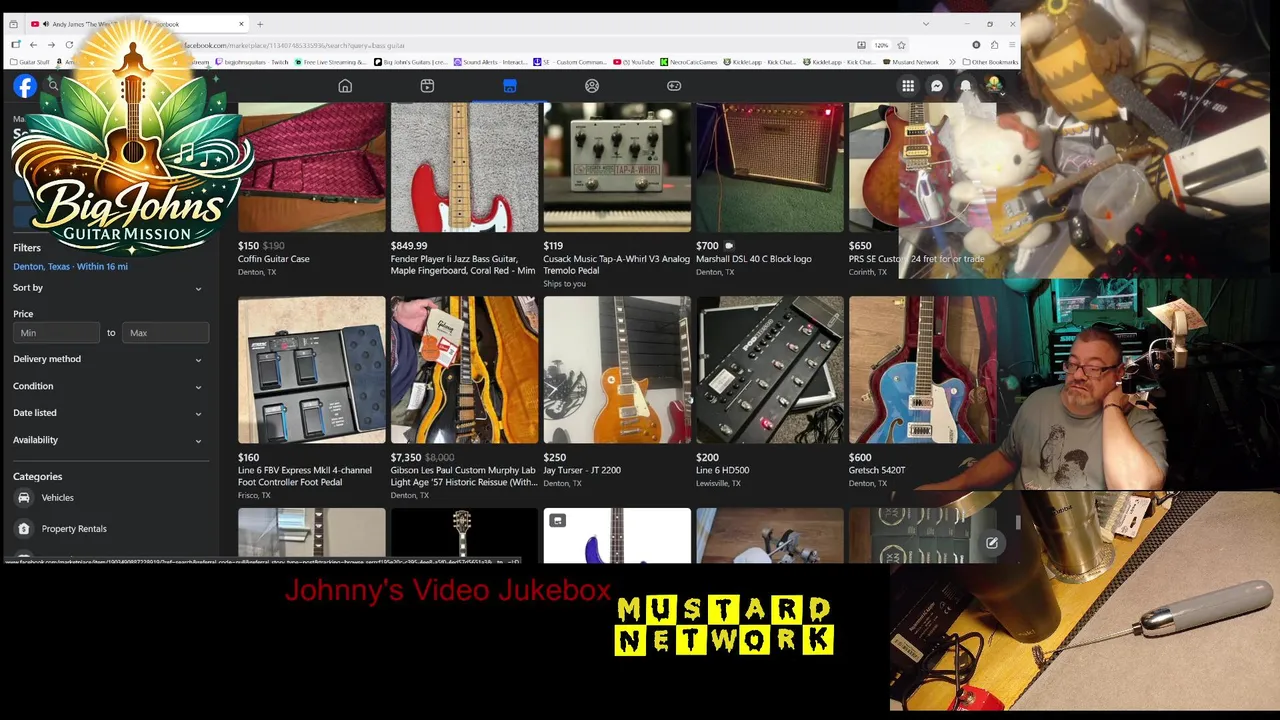Open the Jay Turser JT 2200 guitar photo

pos(617,370)
